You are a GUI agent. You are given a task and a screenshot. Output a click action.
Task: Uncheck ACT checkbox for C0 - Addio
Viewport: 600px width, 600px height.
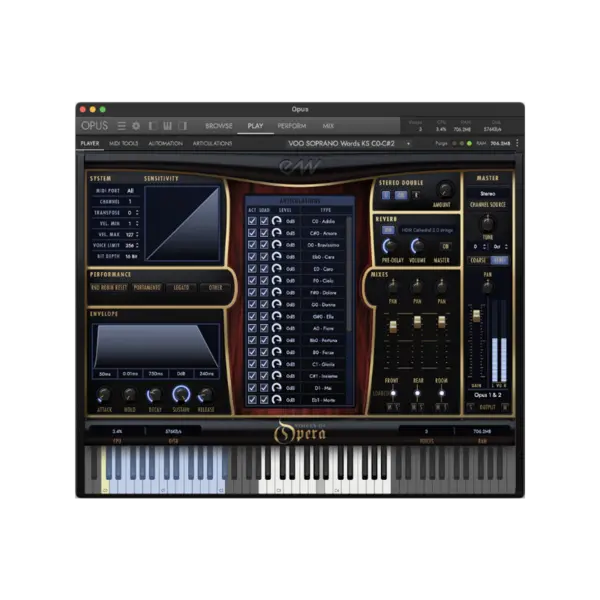[252, 221]
